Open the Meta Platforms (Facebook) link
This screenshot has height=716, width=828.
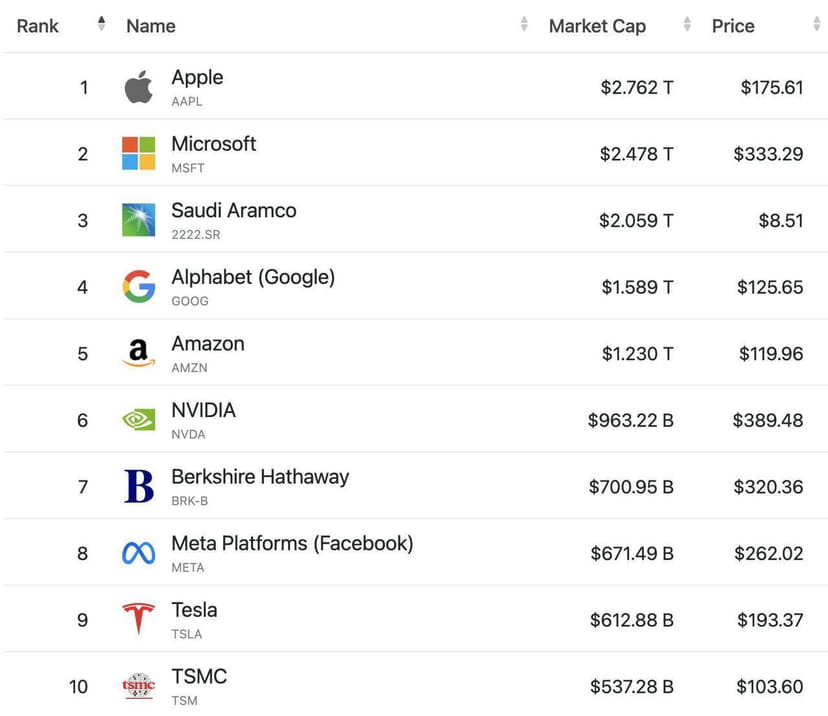(292, 543)
